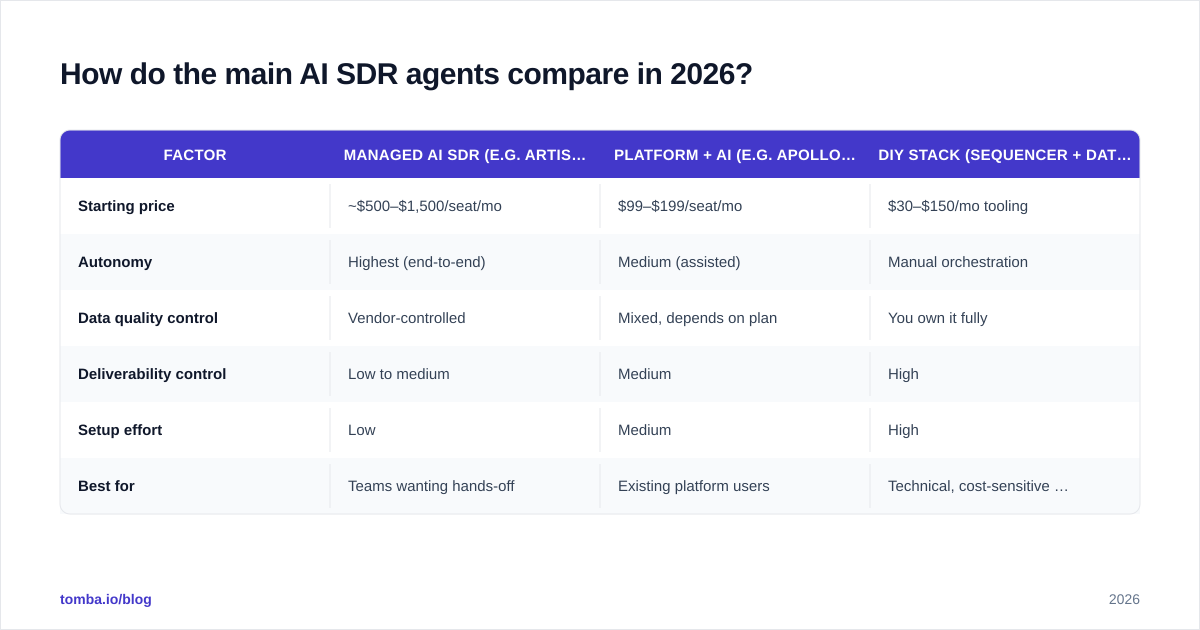Click the "Best for" row label
Image resolution: width=1200 pixels, height=630 pixels.
[x=106, y=486]
